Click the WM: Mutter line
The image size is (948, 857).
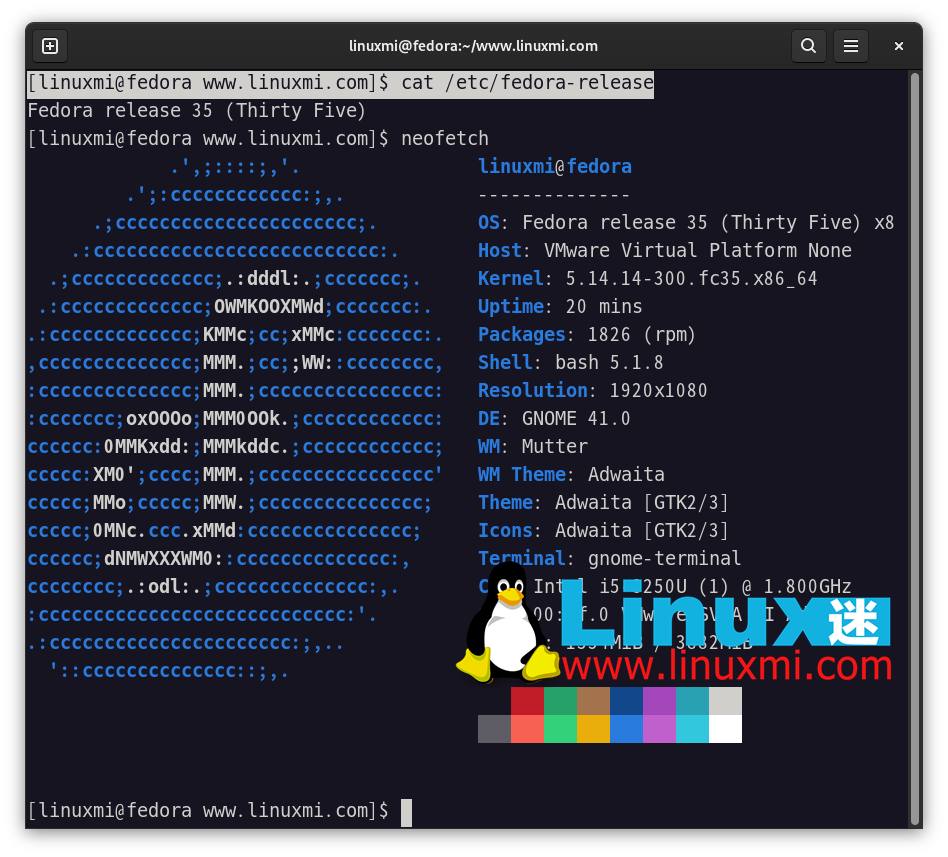[x=533, y=446]
